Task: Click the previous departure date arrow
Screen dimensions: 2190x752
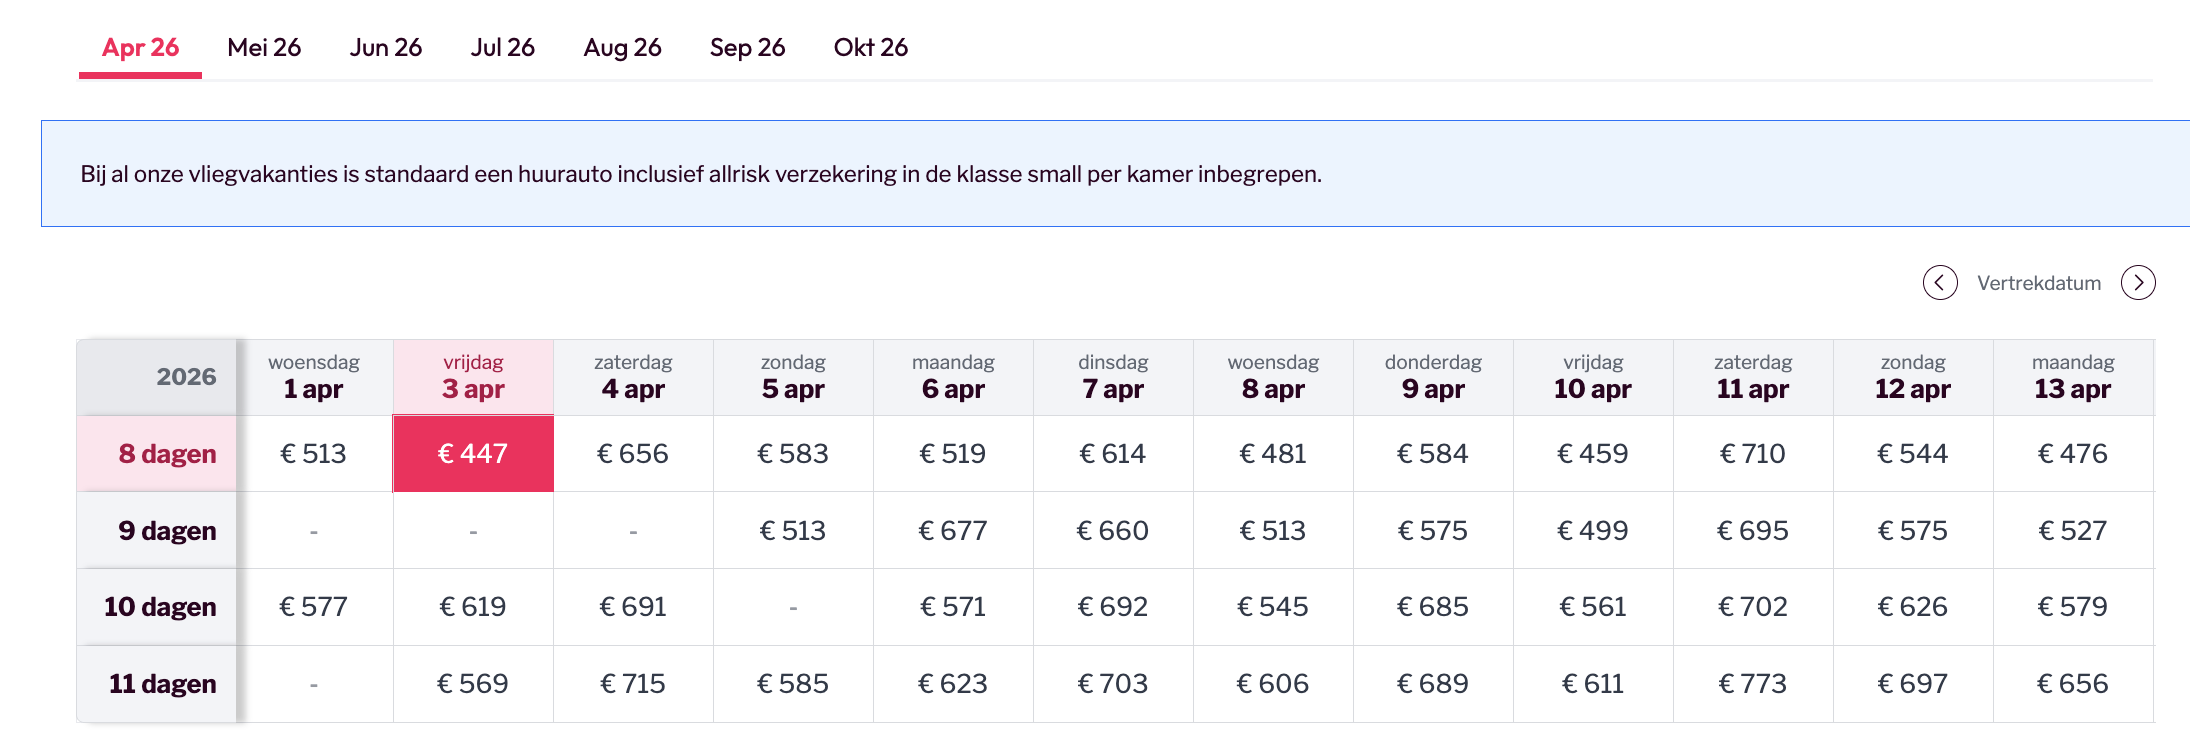Action: click(x=1940, y=283)
